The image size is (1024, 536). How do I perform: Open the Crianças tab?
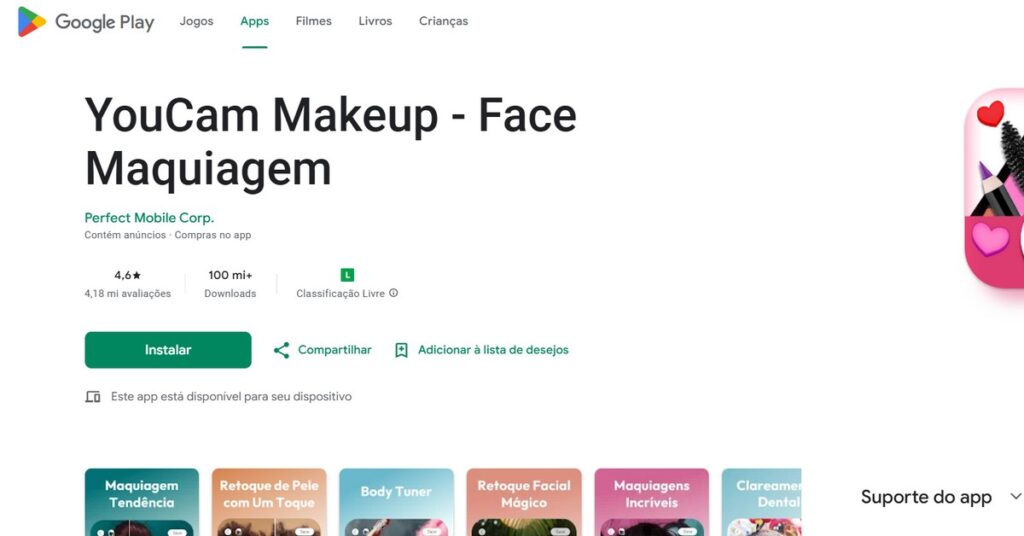pos(443,21)
